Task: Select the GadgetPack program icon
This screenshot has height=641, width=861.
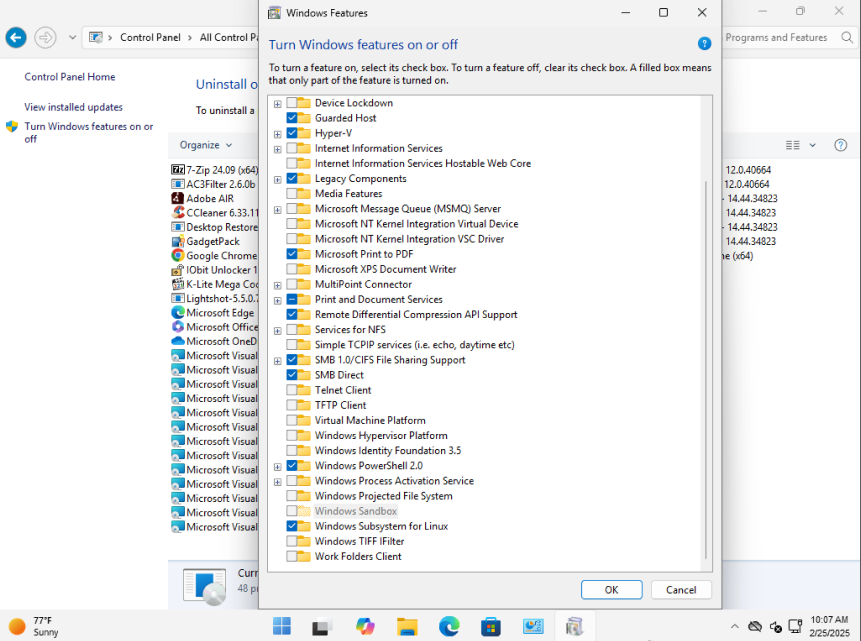Action: tap(177, 241)
